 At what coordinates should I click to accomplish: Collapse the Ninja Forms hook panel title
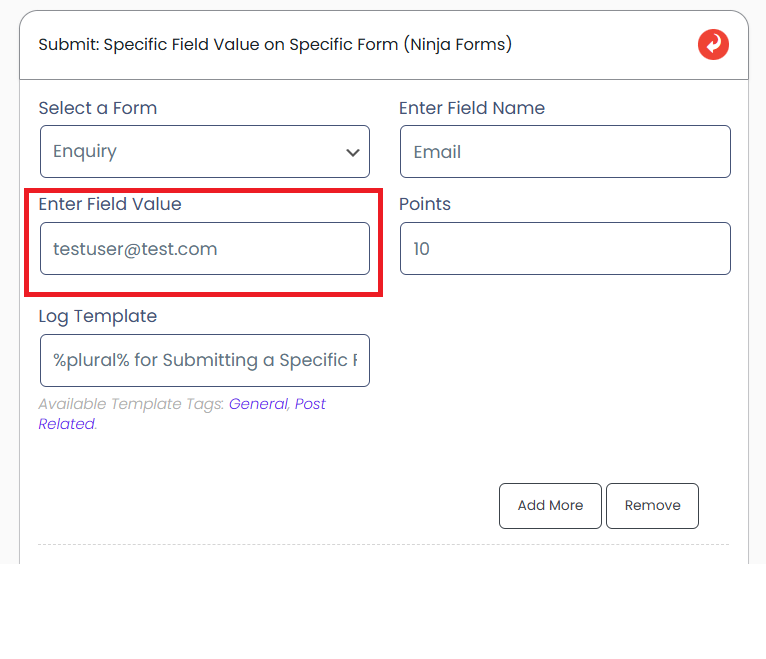275,45
